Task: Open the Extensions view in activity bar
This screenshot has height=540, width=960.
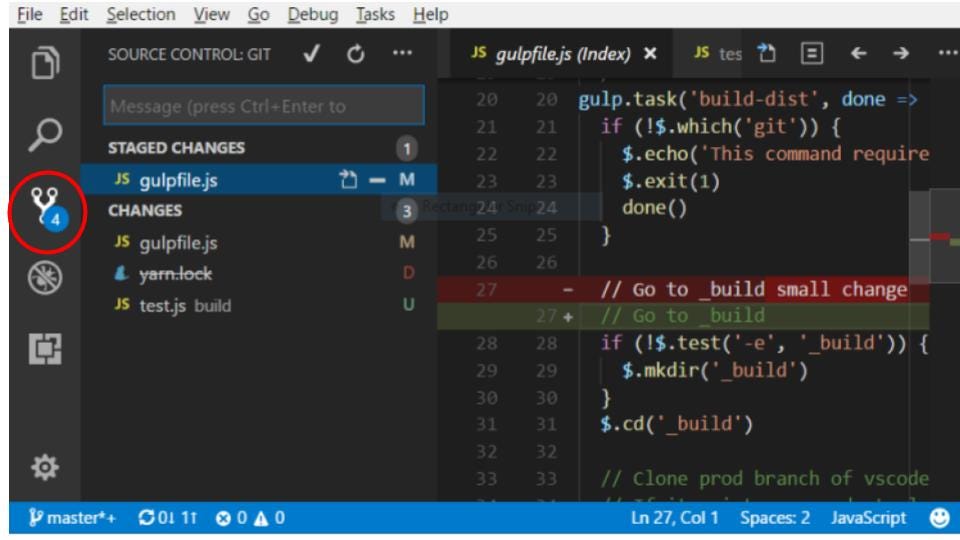Action: click(x=45, y=349)
